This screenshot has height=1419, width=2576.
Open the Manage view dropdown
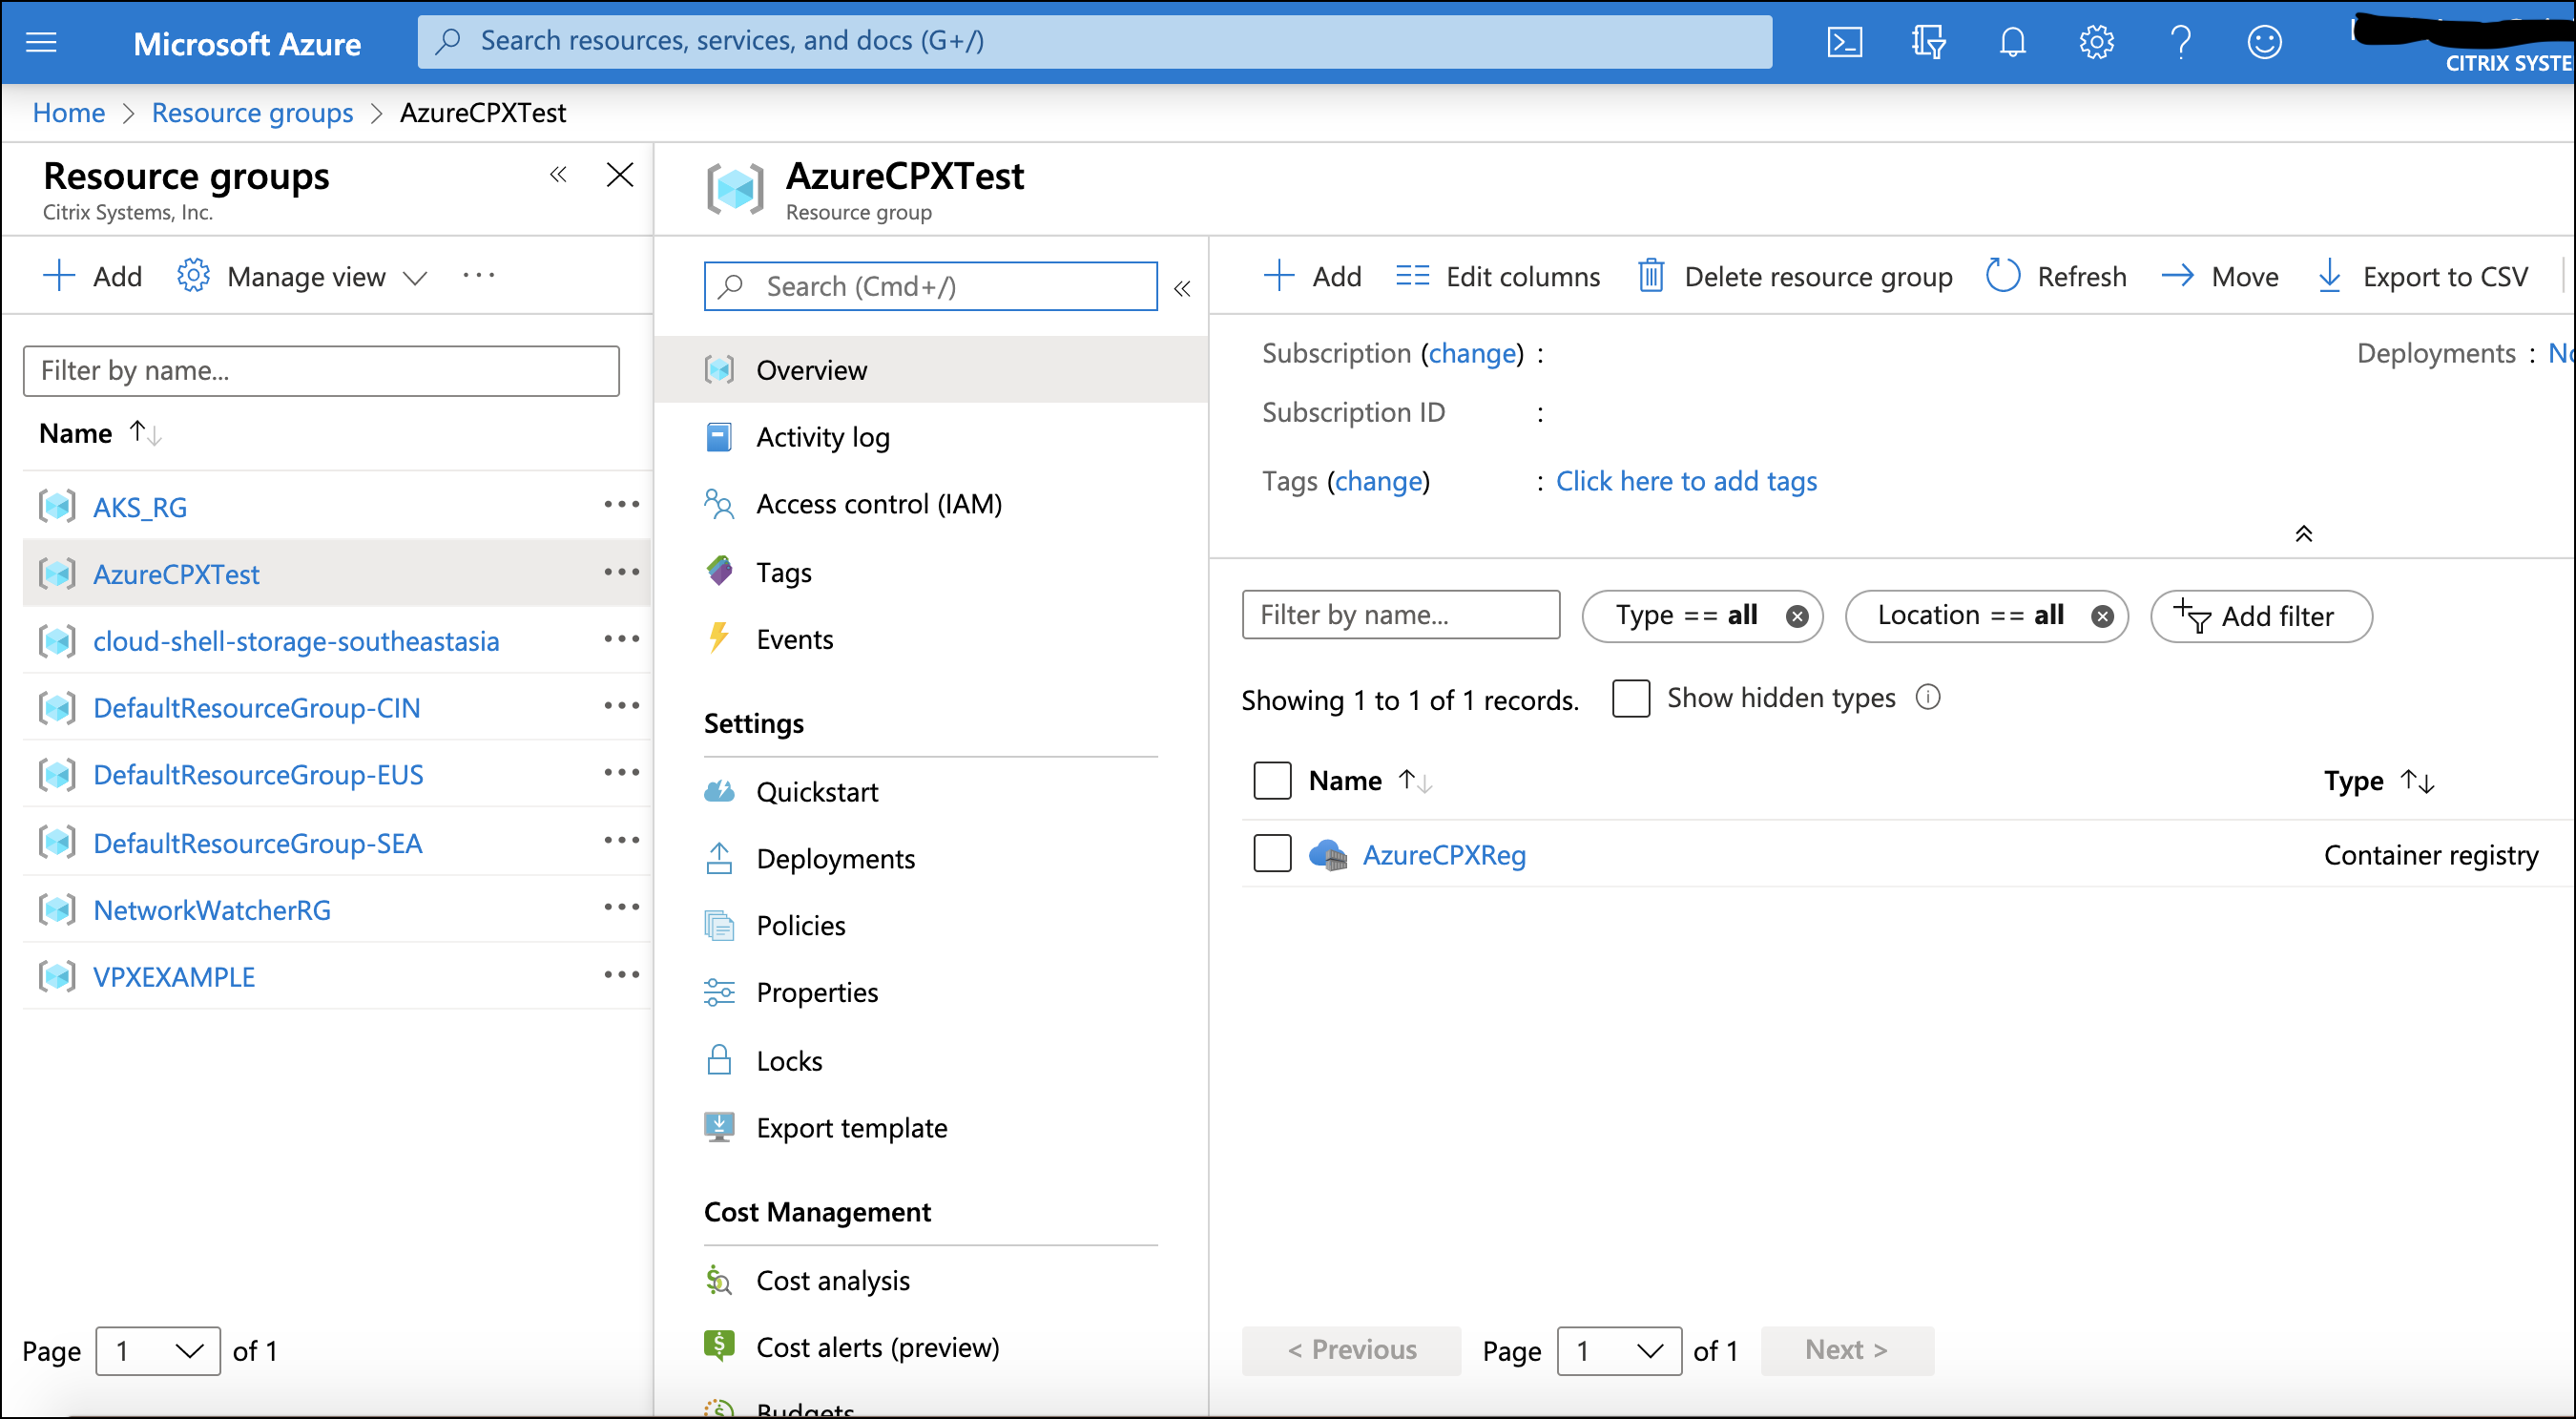point(303,277)
